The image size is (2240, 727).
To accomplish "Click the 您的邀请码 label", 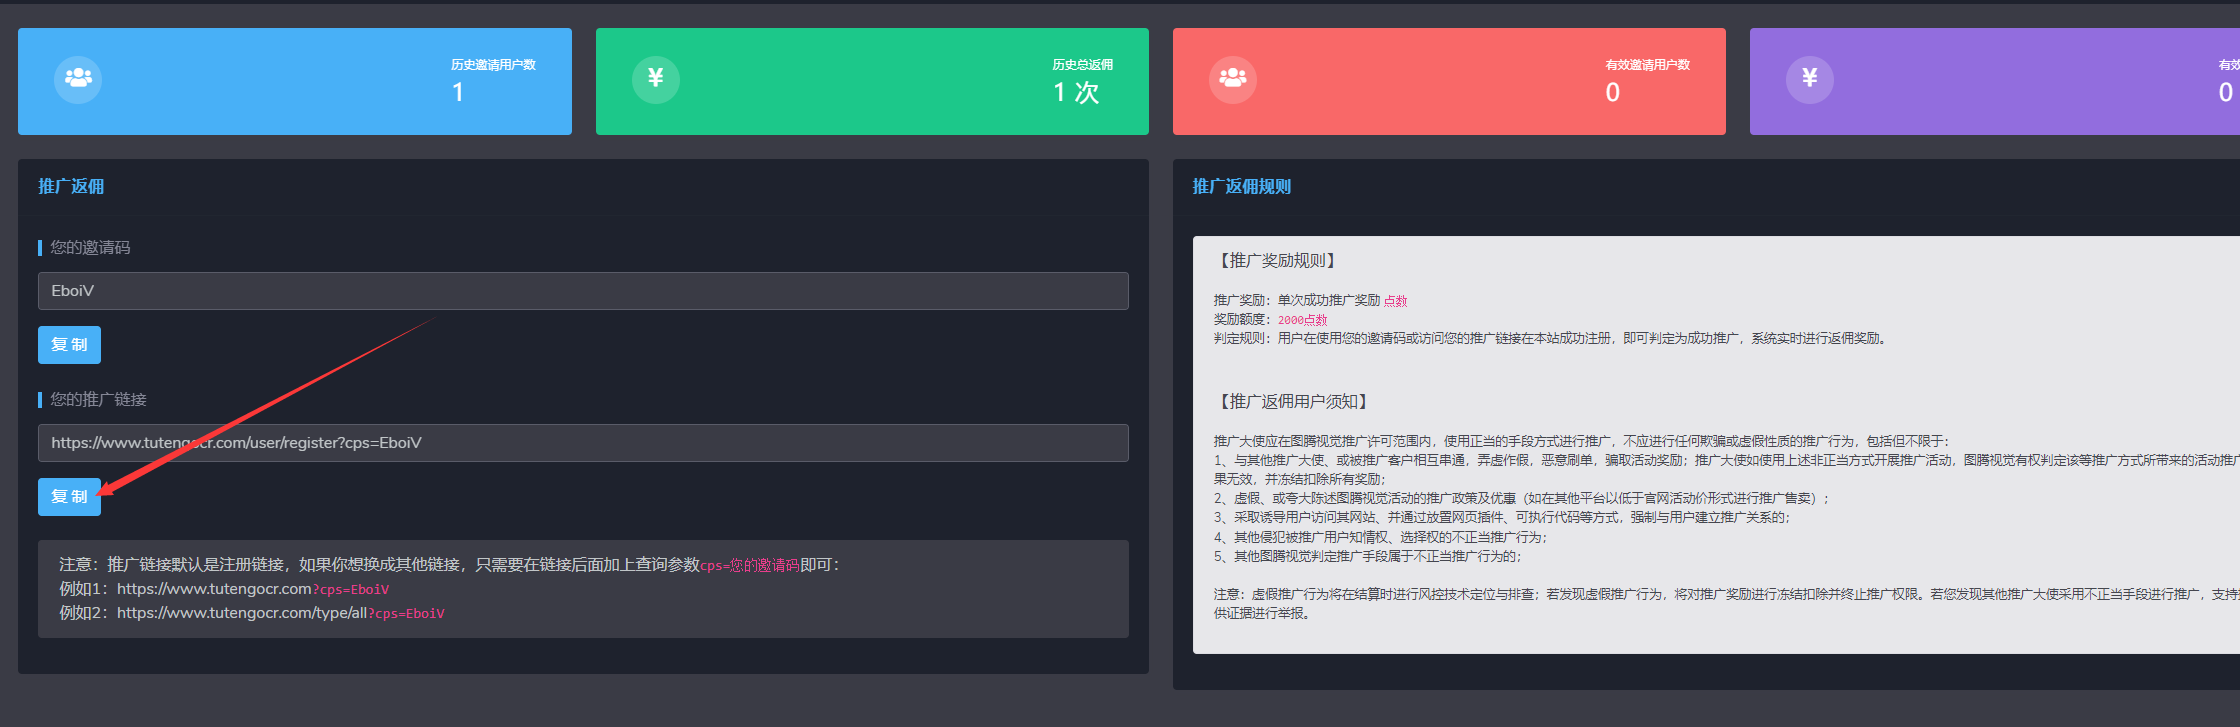I will tap(90, 247).
